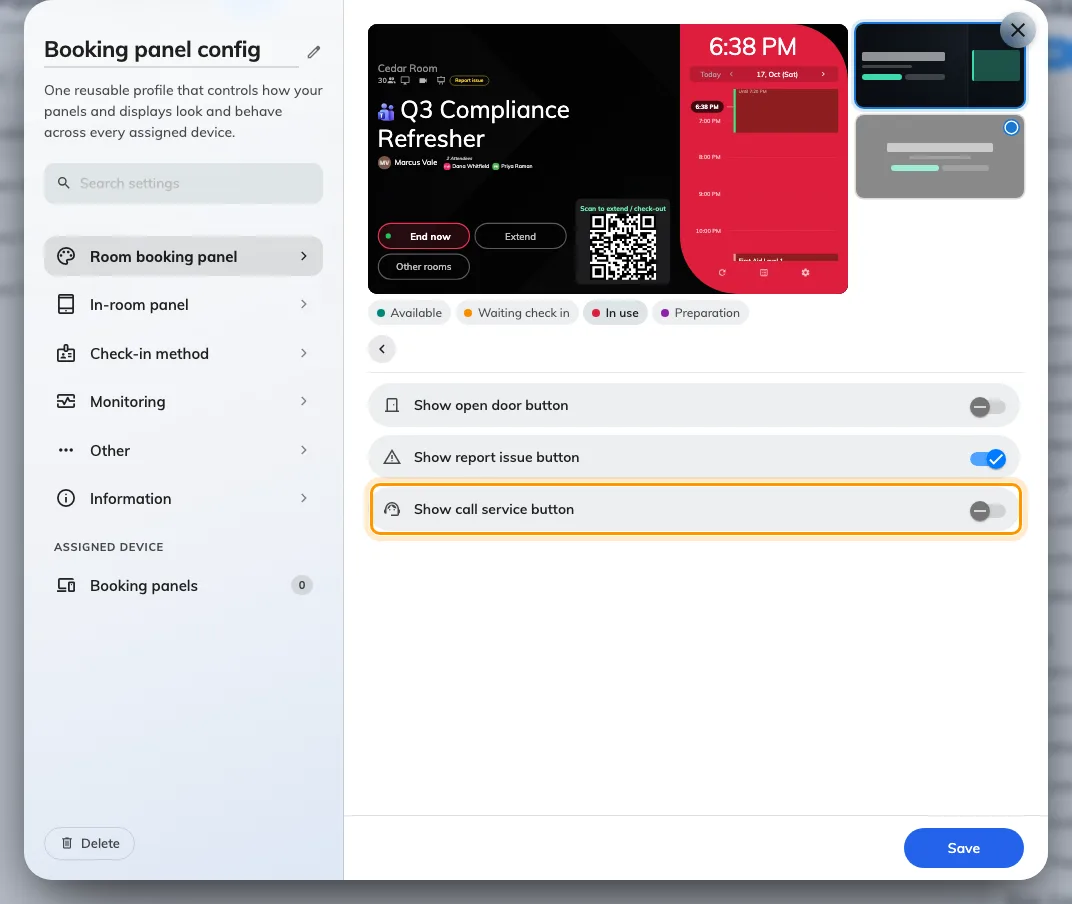Image resolution: width=1072 pixels, height=904 pixels.
Task: Click the ASSIGNED DEVICE heading
Action: tap(109, 547)
